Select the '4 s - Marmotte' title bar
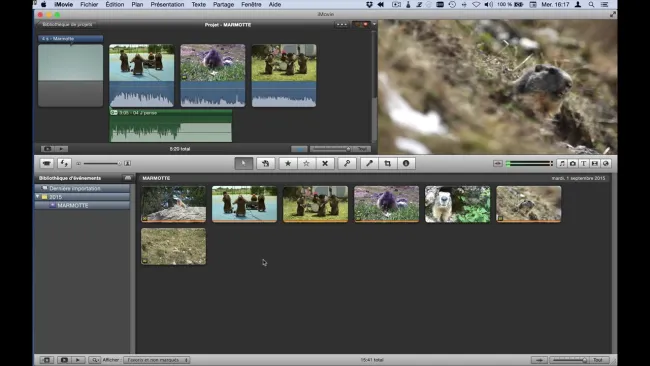650x366 pixels. (70, 39)
